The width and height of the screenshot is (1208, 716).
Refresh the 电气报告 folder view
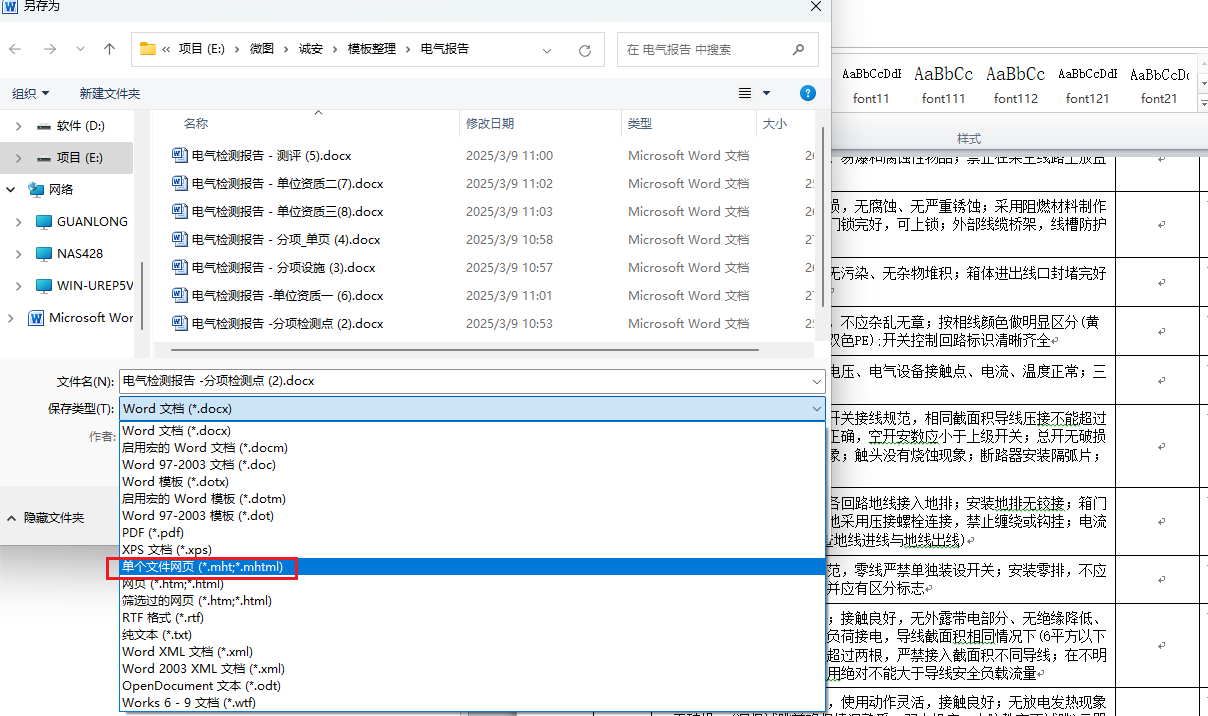[x=585, y=49]
